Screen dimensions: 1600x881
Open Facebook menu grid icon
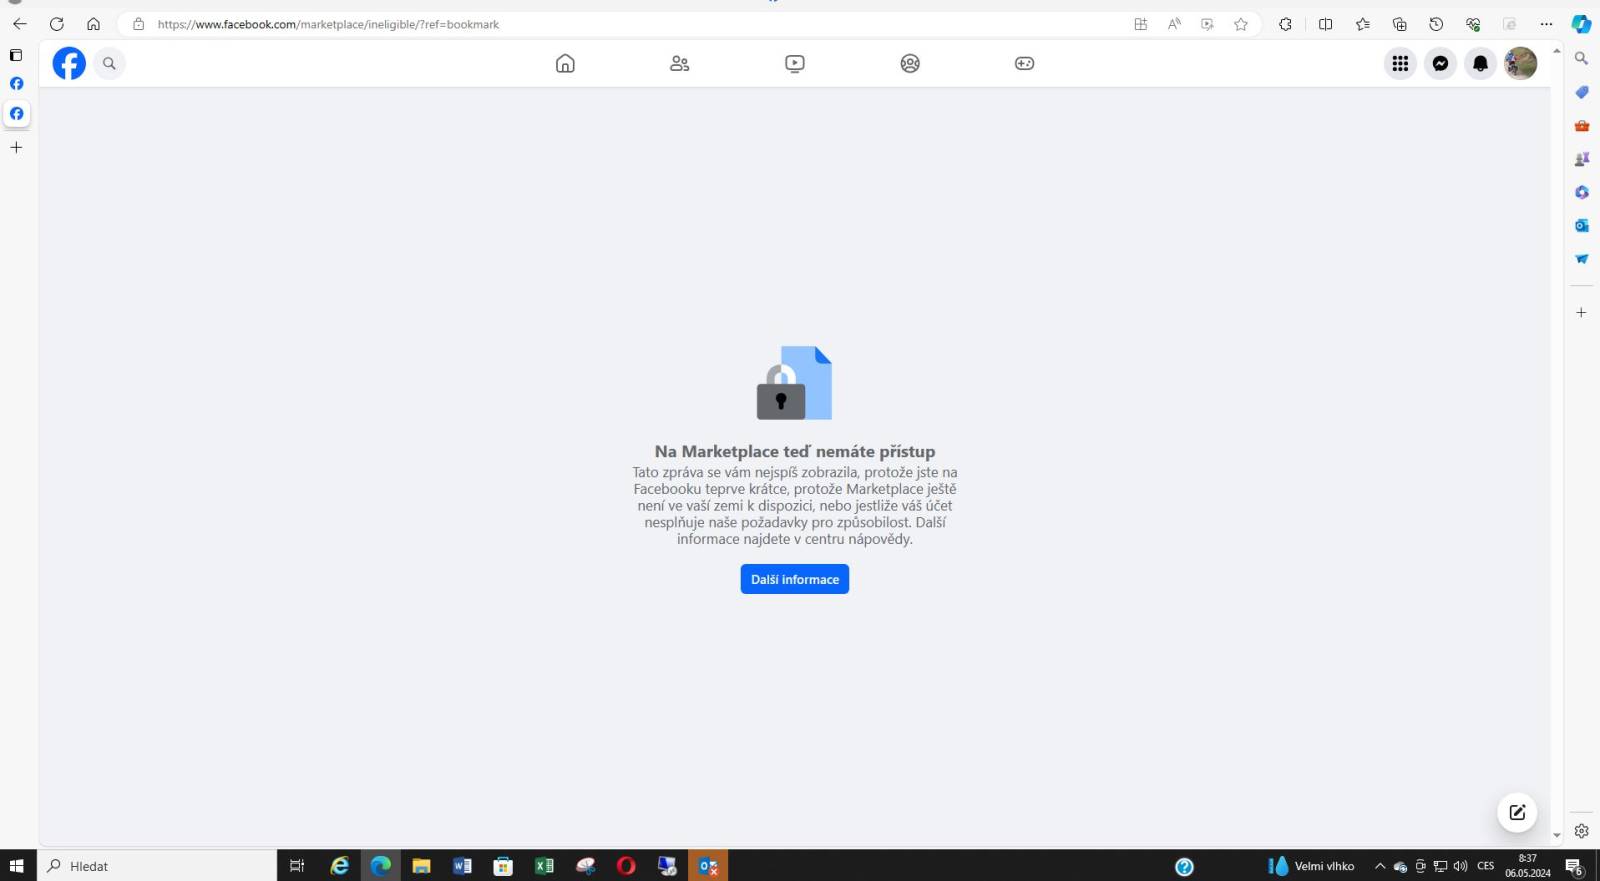[x=1400, y=63]
